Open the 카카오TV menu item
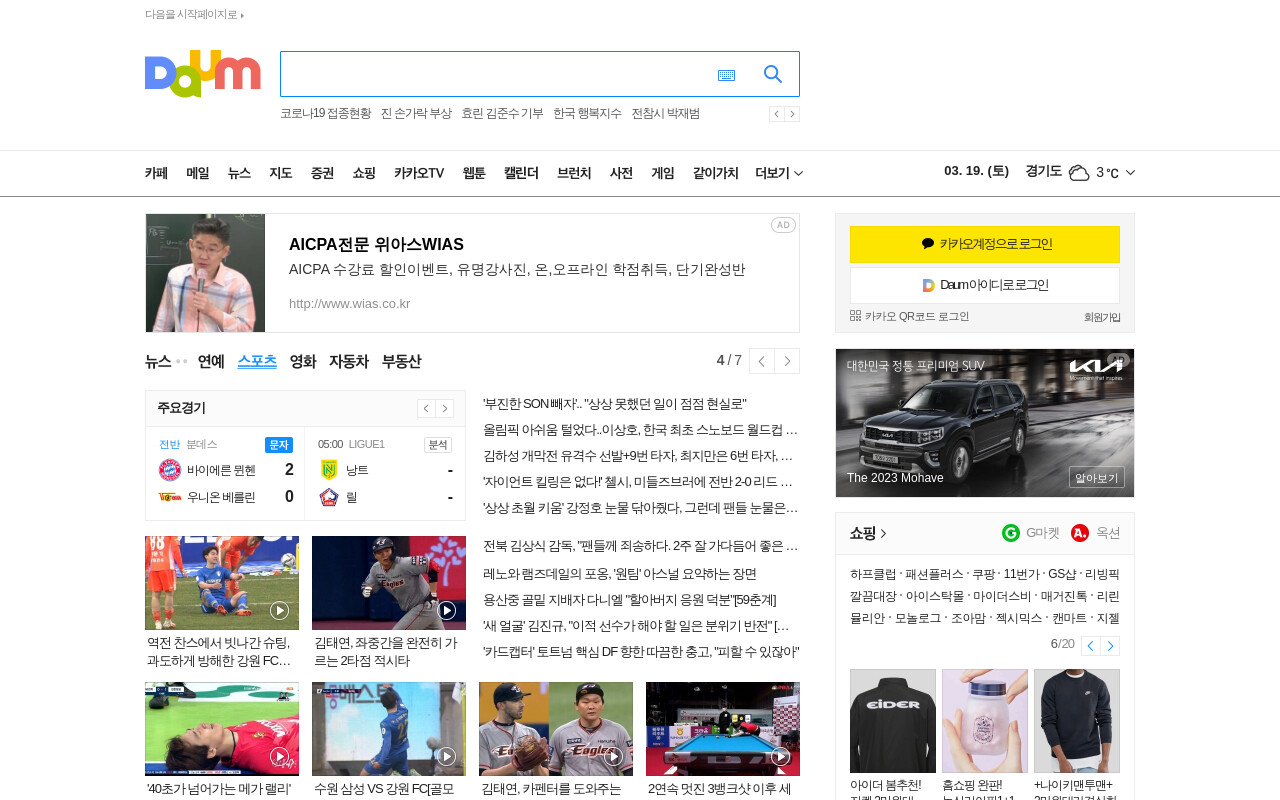 419,173
